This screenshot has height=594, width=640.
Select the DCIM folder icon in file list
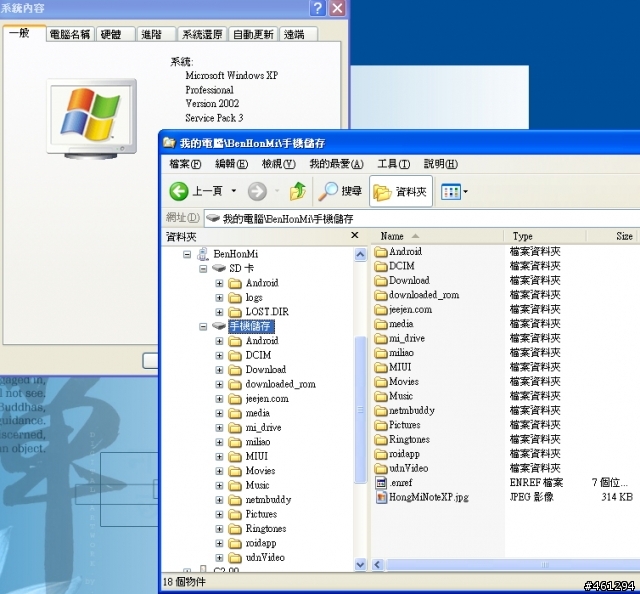click(381, 266)
